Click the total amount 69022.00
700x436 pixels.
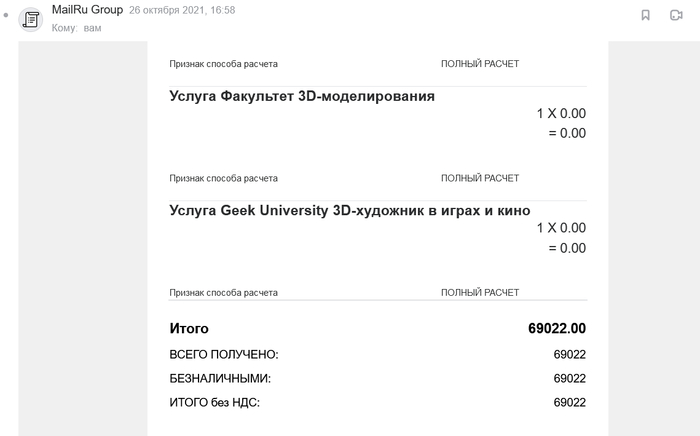coord(556,328)
